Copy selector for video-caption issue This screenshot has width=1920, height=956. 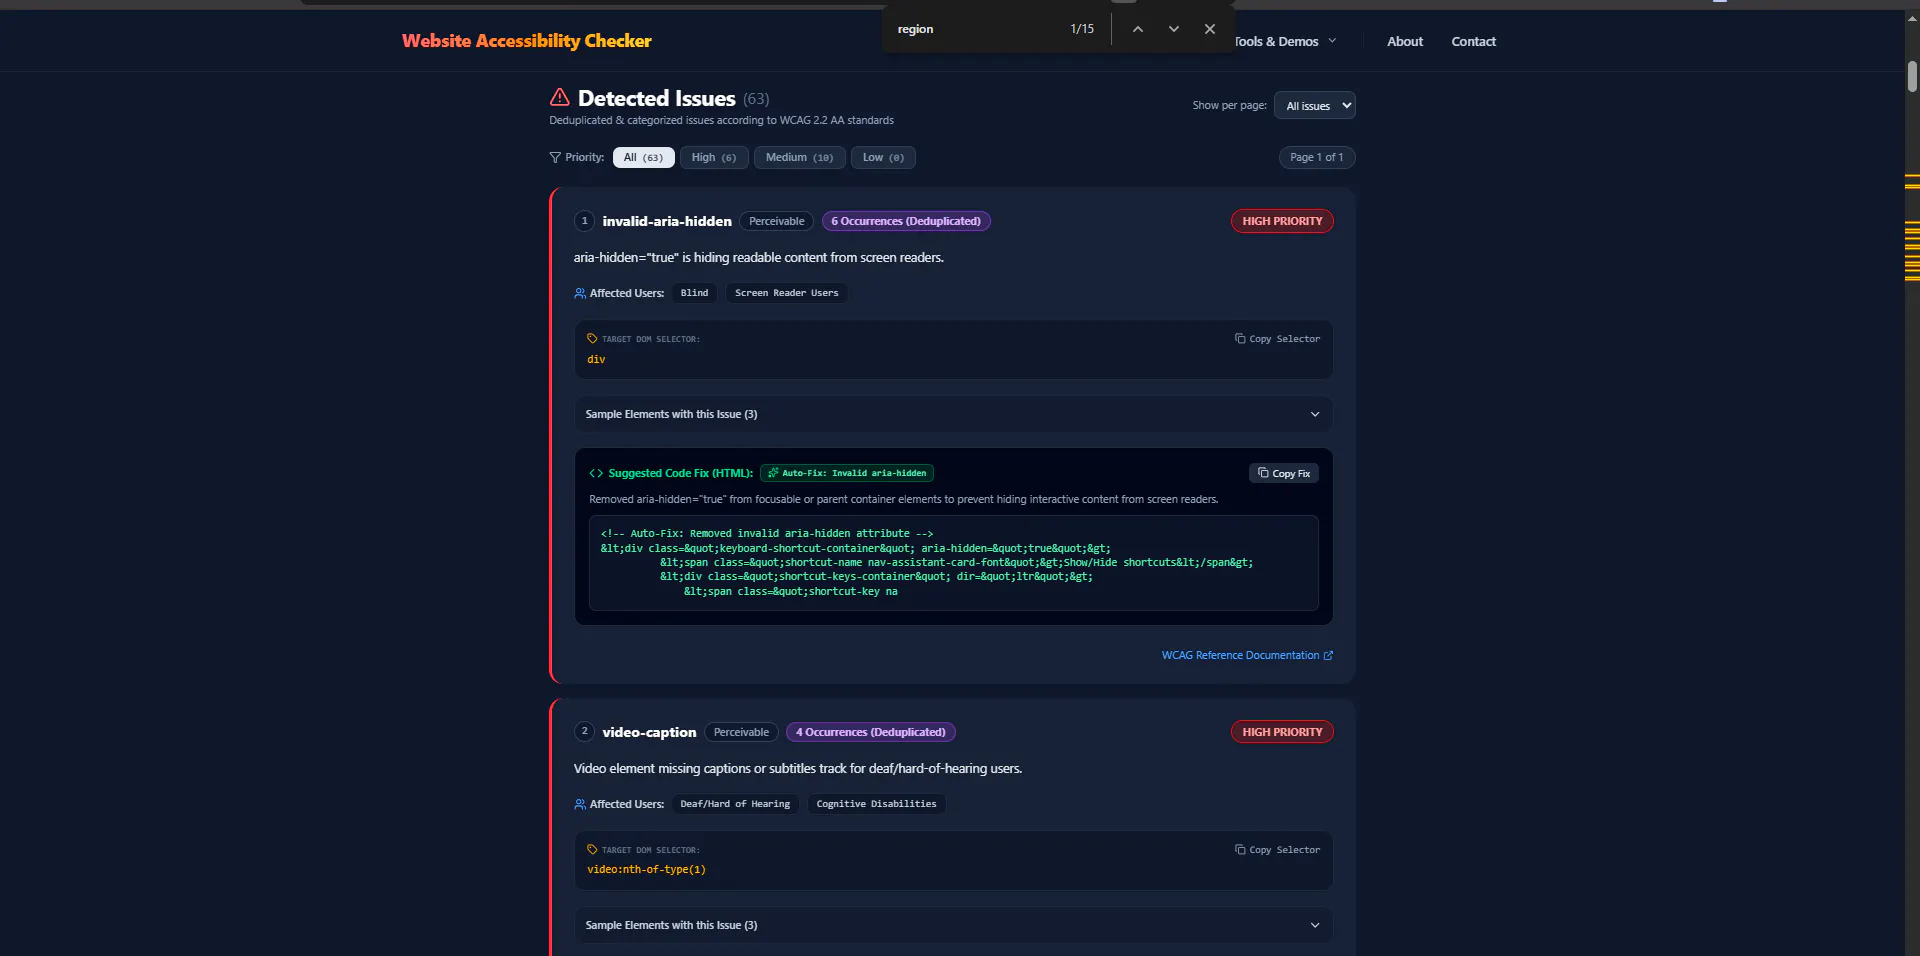click(x=1277, y=850)
